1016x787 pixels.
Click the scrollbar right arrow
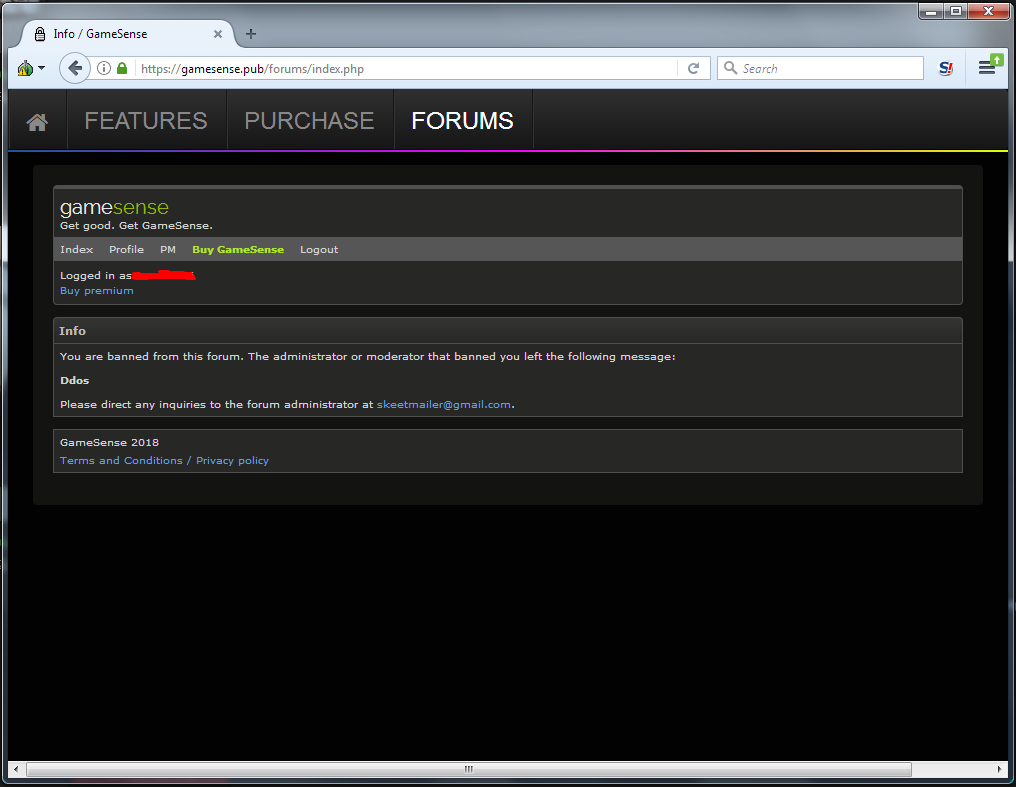click(999, 769)
